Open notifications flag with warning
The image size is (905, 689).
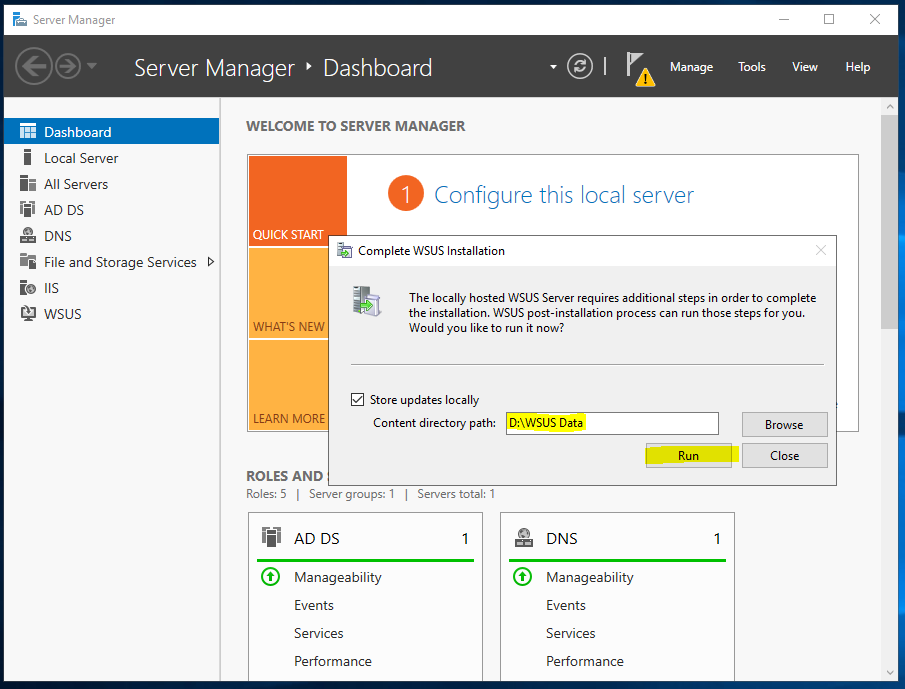click(641, 69)
